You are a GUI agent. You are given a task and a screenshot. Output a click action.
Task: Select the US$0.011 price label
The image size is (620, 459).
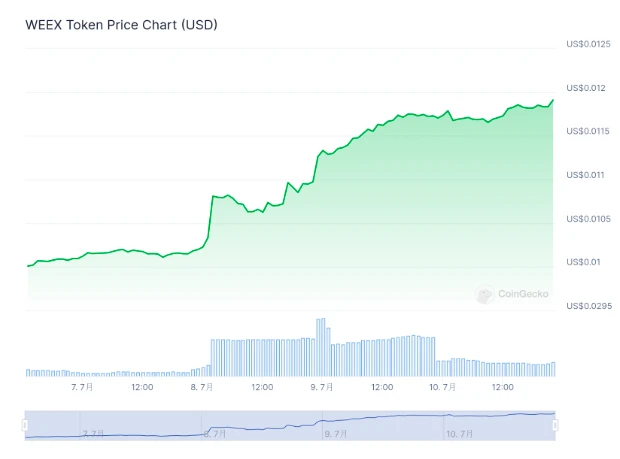(584, 175)
